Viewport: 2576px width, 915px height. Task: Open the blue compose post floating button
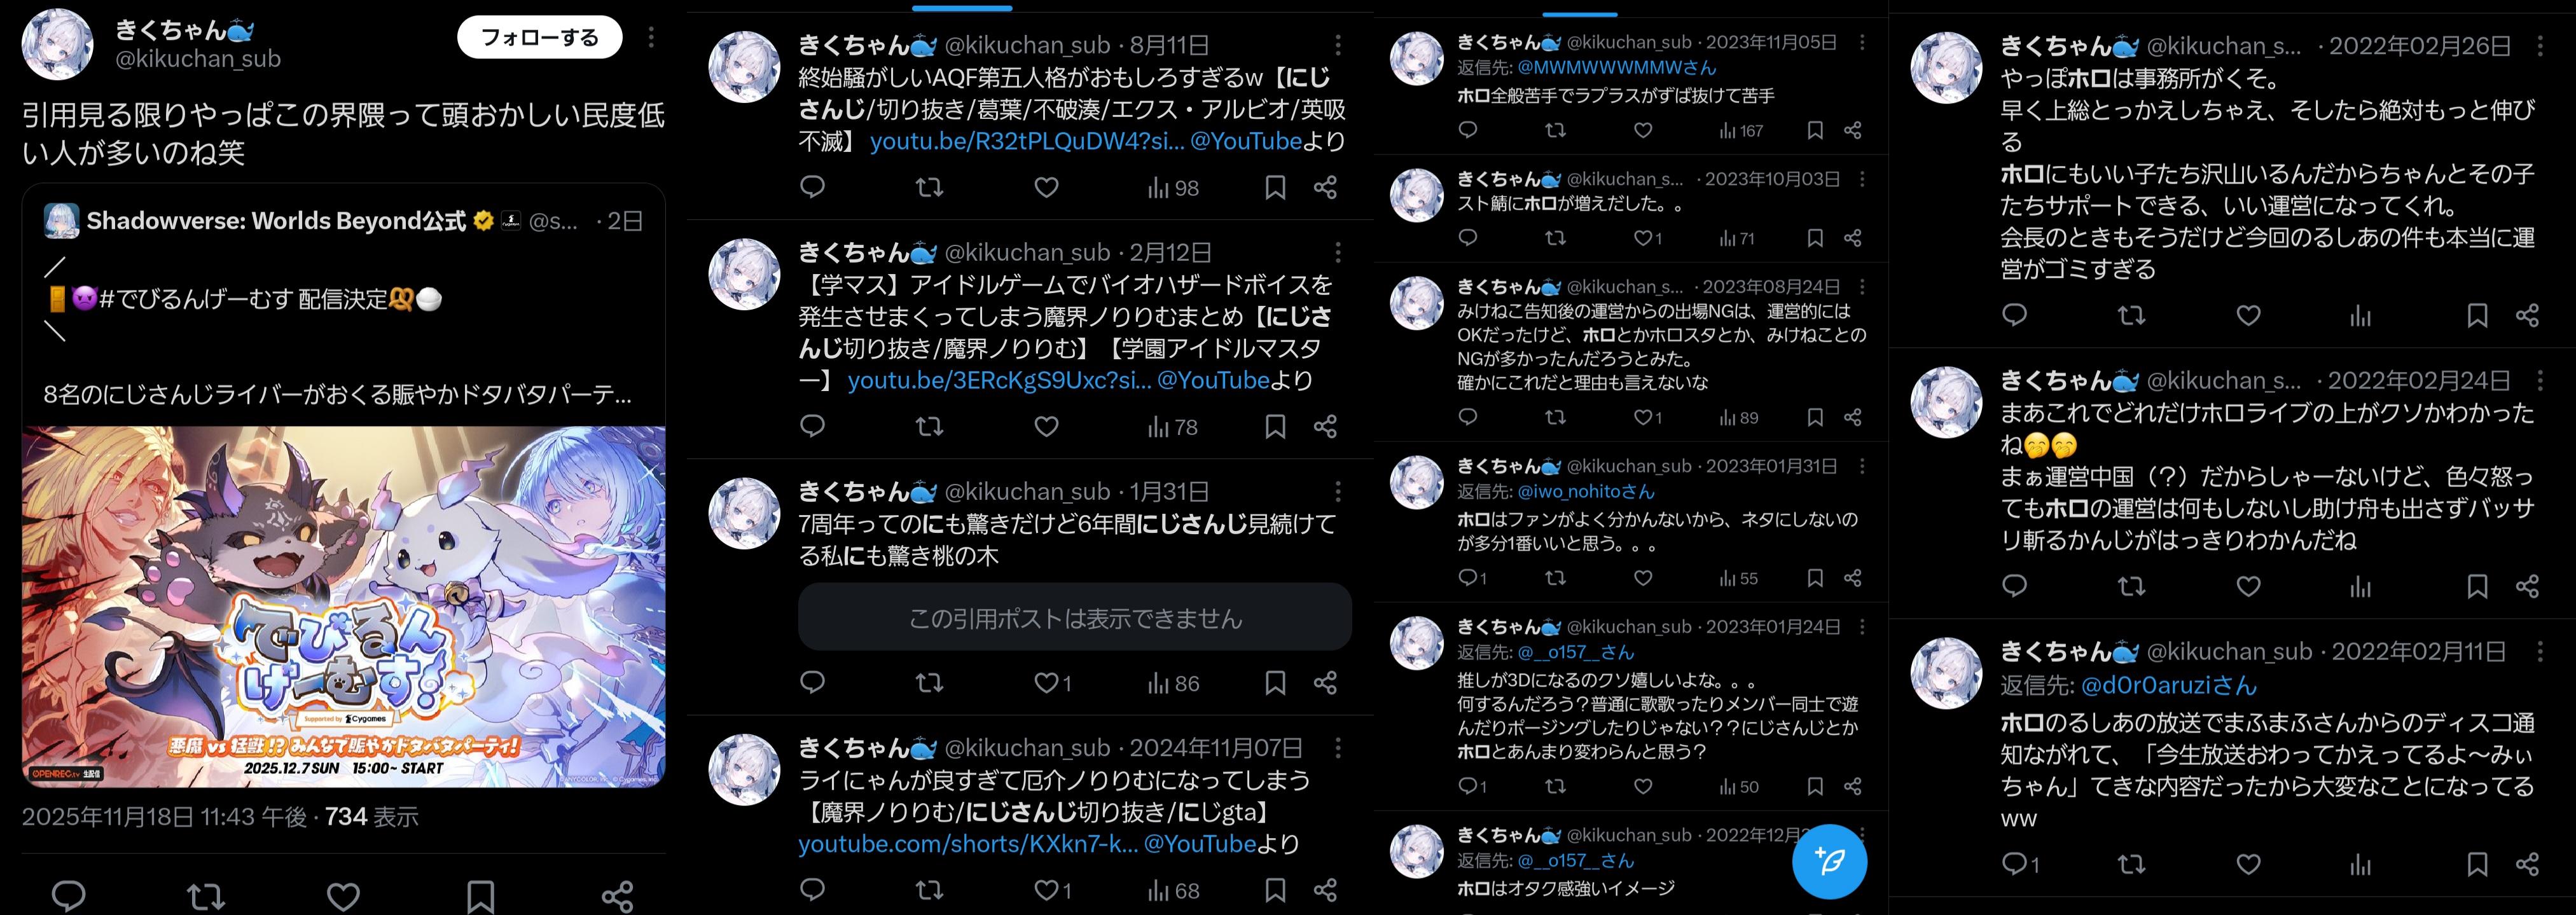pos(1829,861)
